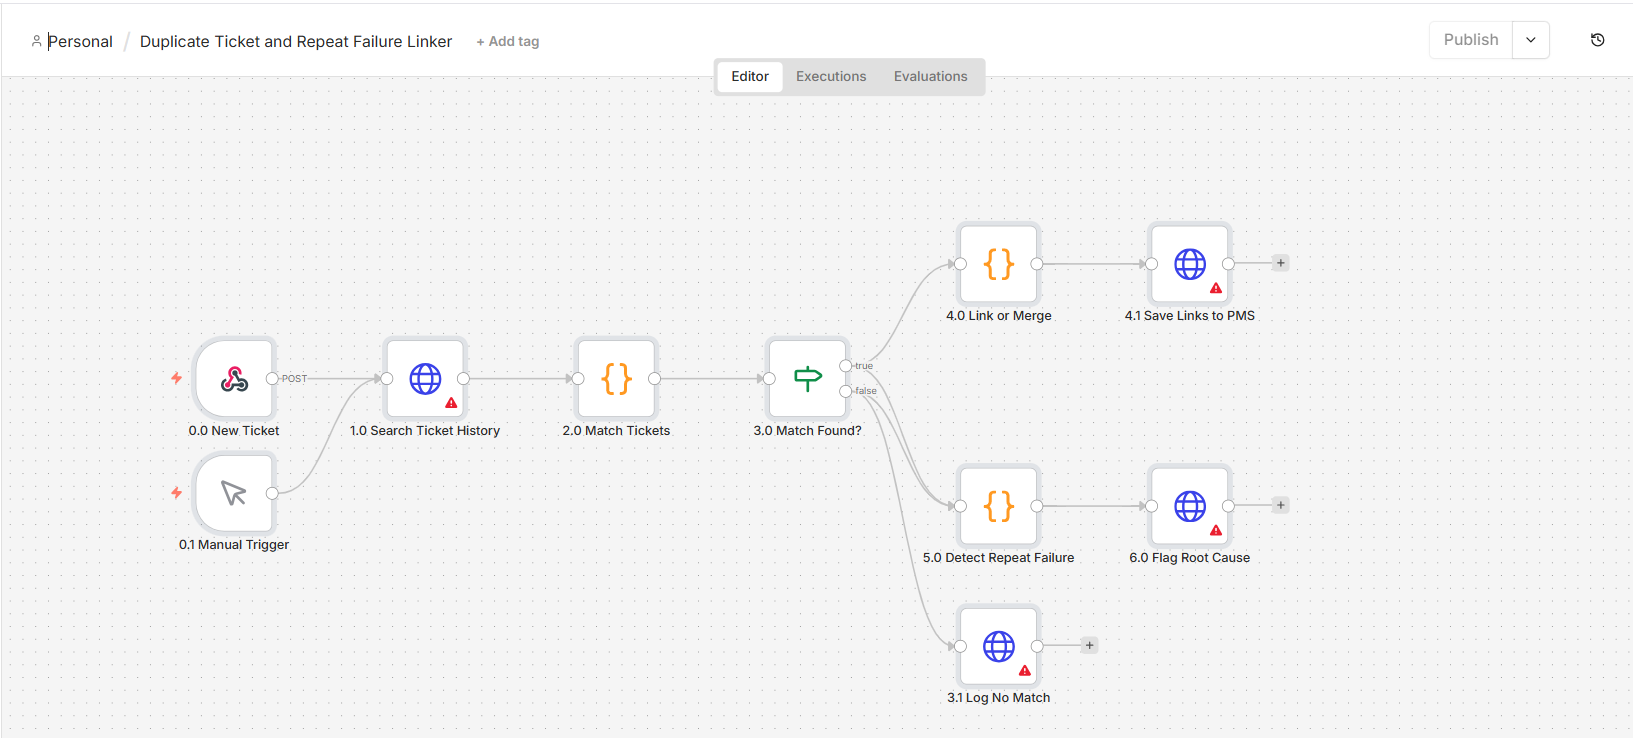Open the 1.0 Search Ticket History node

(425, 378)
